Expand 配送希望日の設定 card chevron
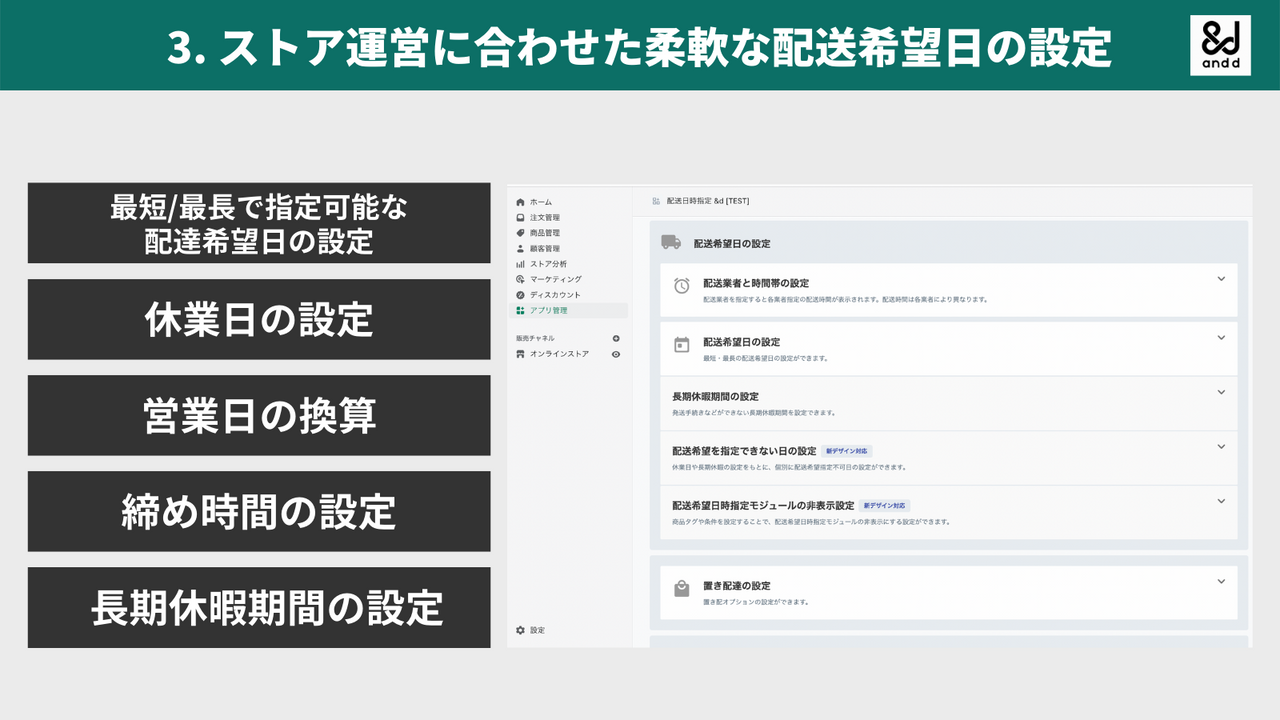The height and width of the screenshot is (720, 1280). tap(1221, 338)
